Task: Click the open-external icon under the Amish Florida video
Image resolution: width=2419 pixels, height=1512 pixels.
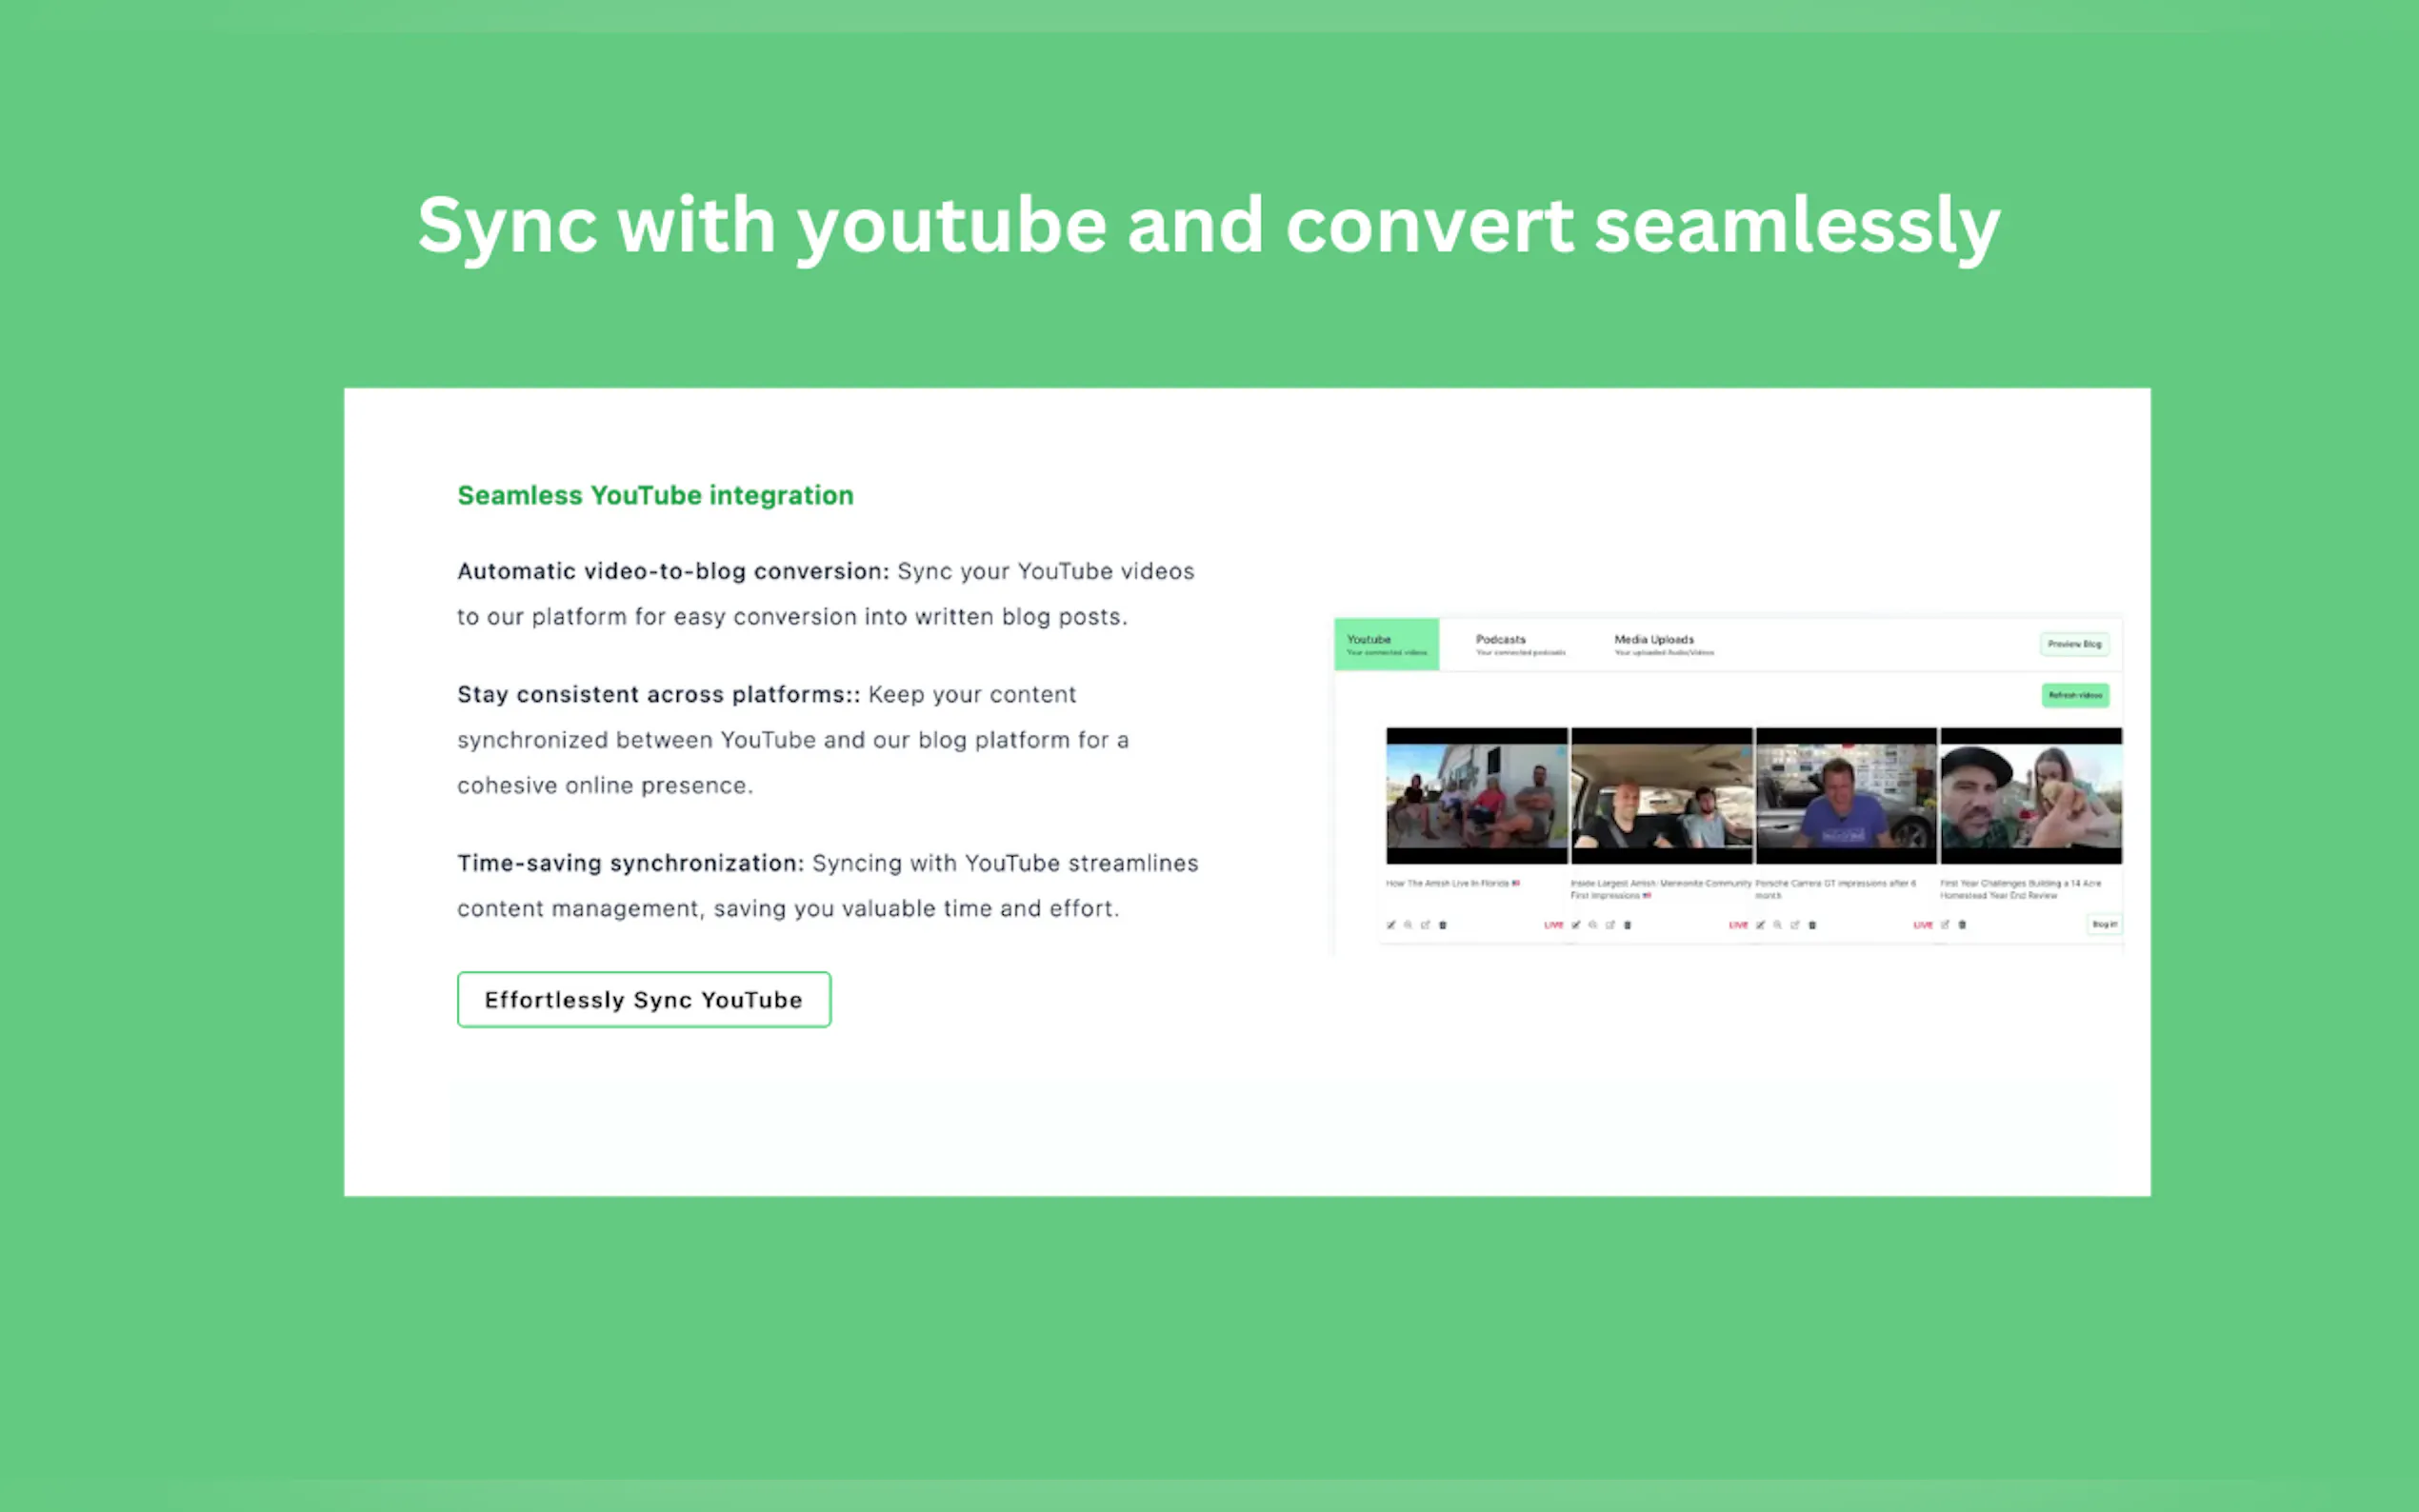Action: point(1425,925)
